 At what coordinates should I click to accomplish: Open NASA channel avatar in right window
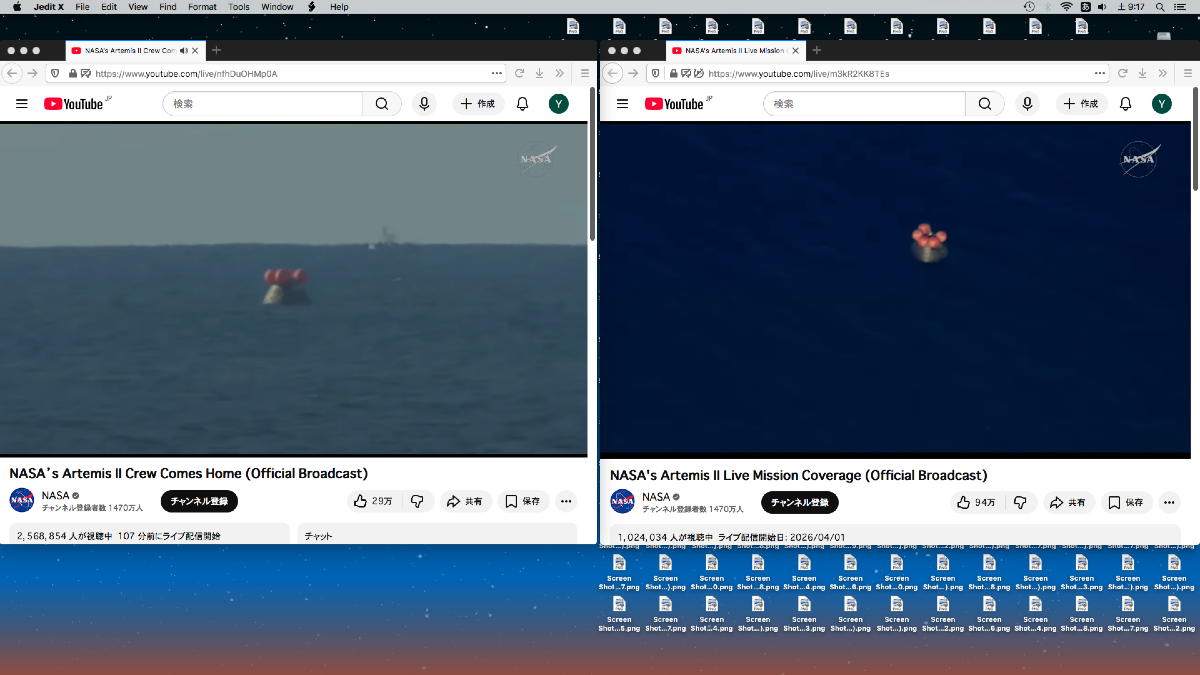point(623,501)
